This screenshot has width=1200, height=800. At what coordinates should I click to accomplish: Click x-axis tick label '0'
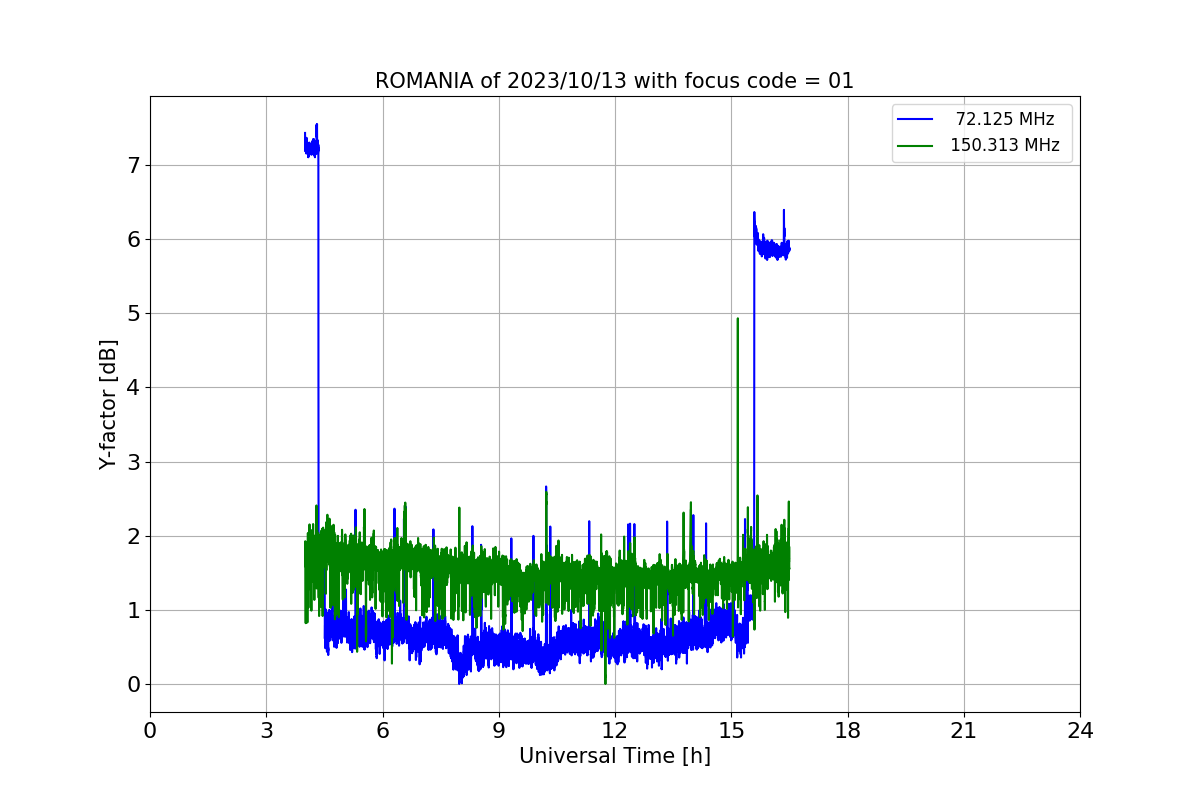point(150,731)
